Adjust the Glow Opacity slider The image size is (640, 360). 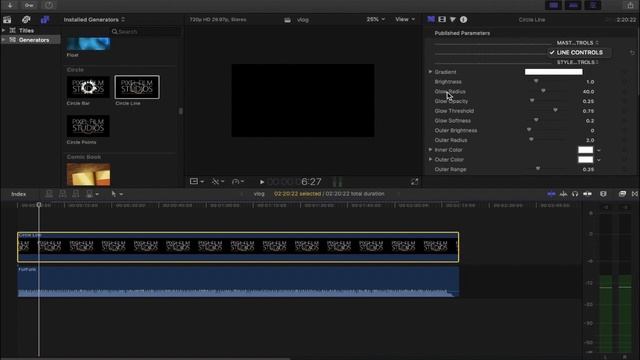click(532, 101)
